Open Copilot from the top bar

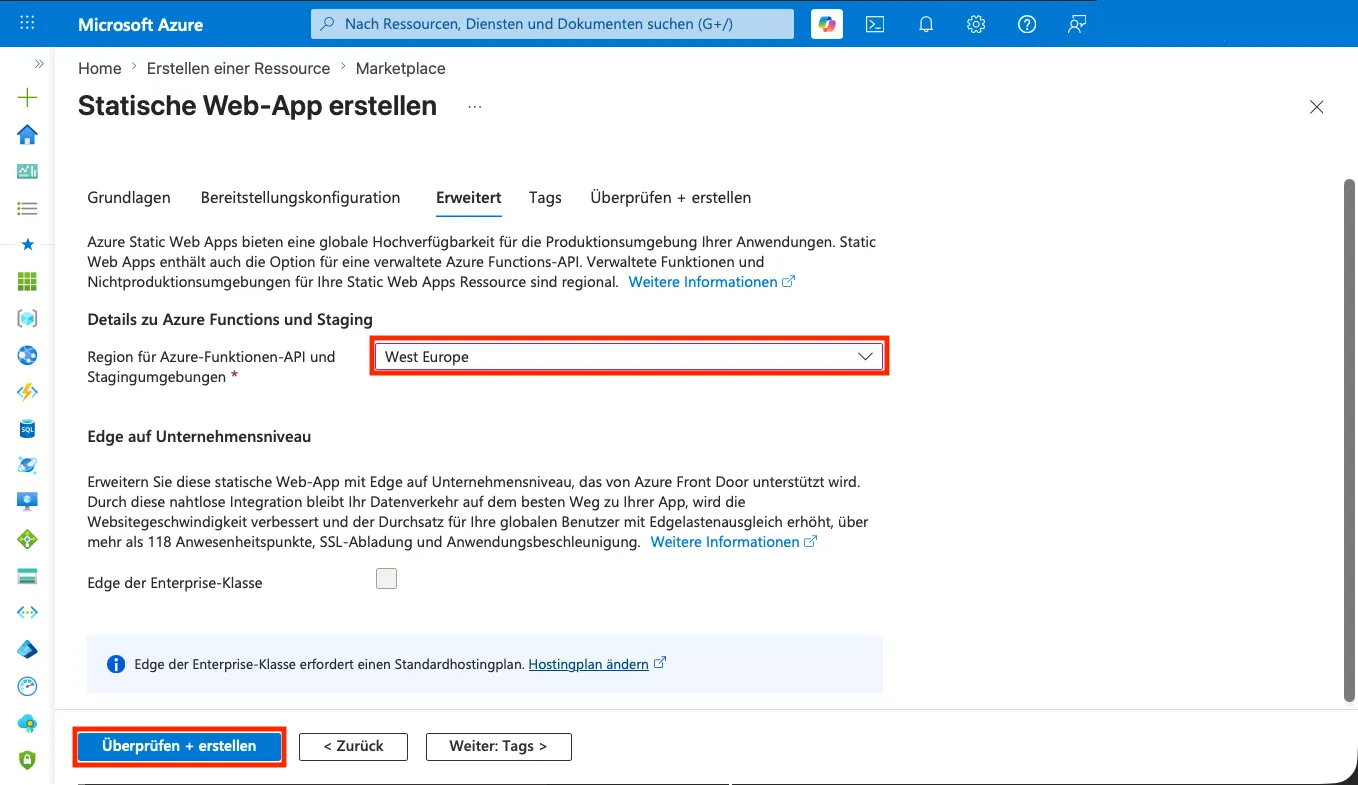pyautogui.click(x=826, y=24)
